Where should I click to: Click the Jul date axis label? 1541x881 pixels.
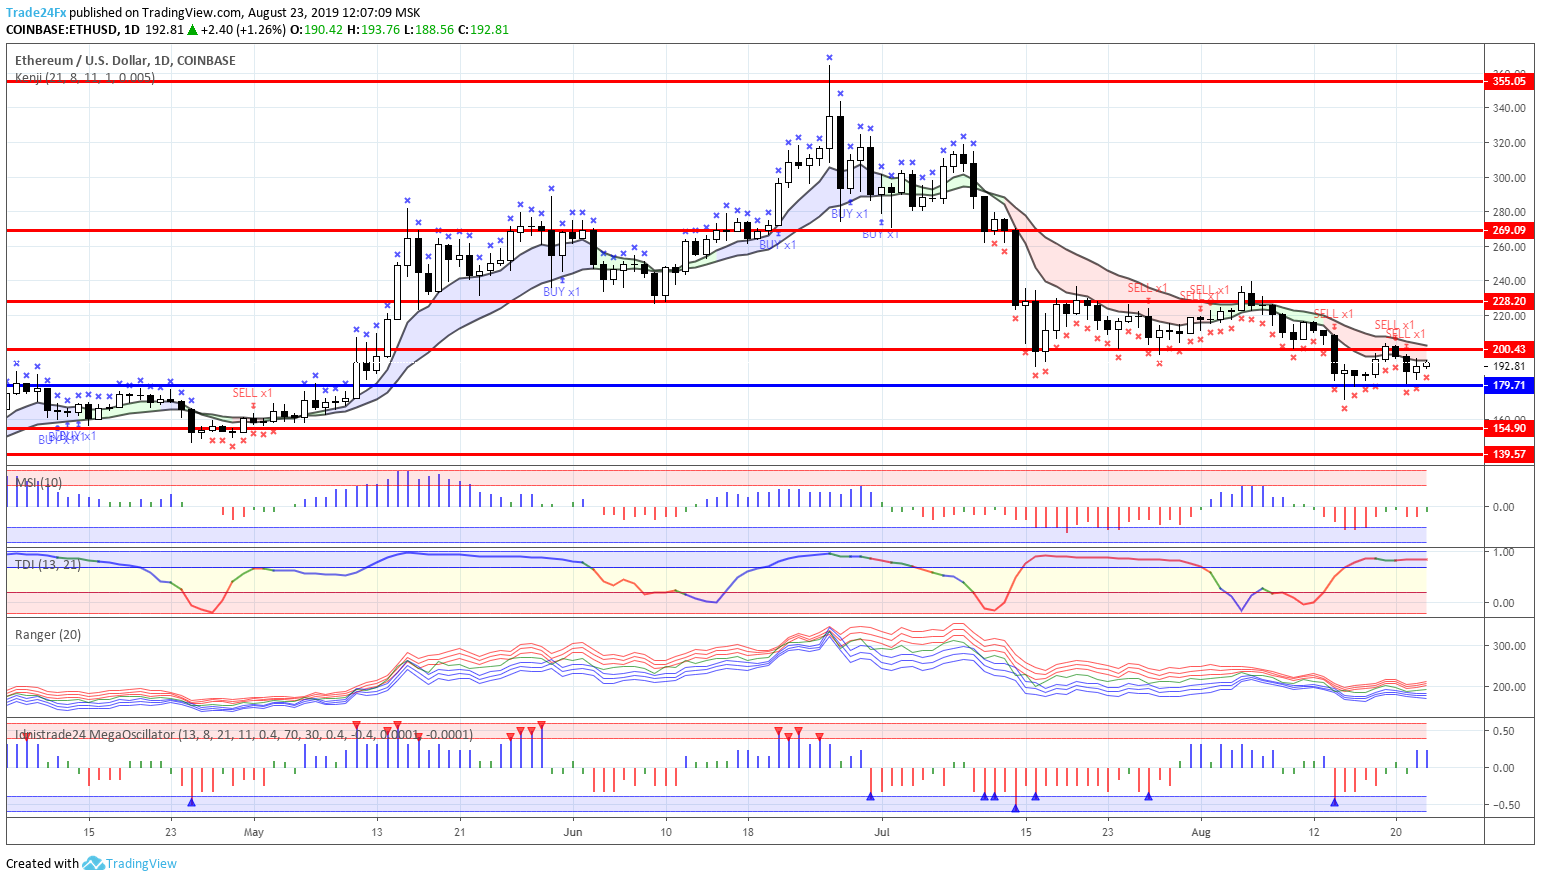point(882,832)
